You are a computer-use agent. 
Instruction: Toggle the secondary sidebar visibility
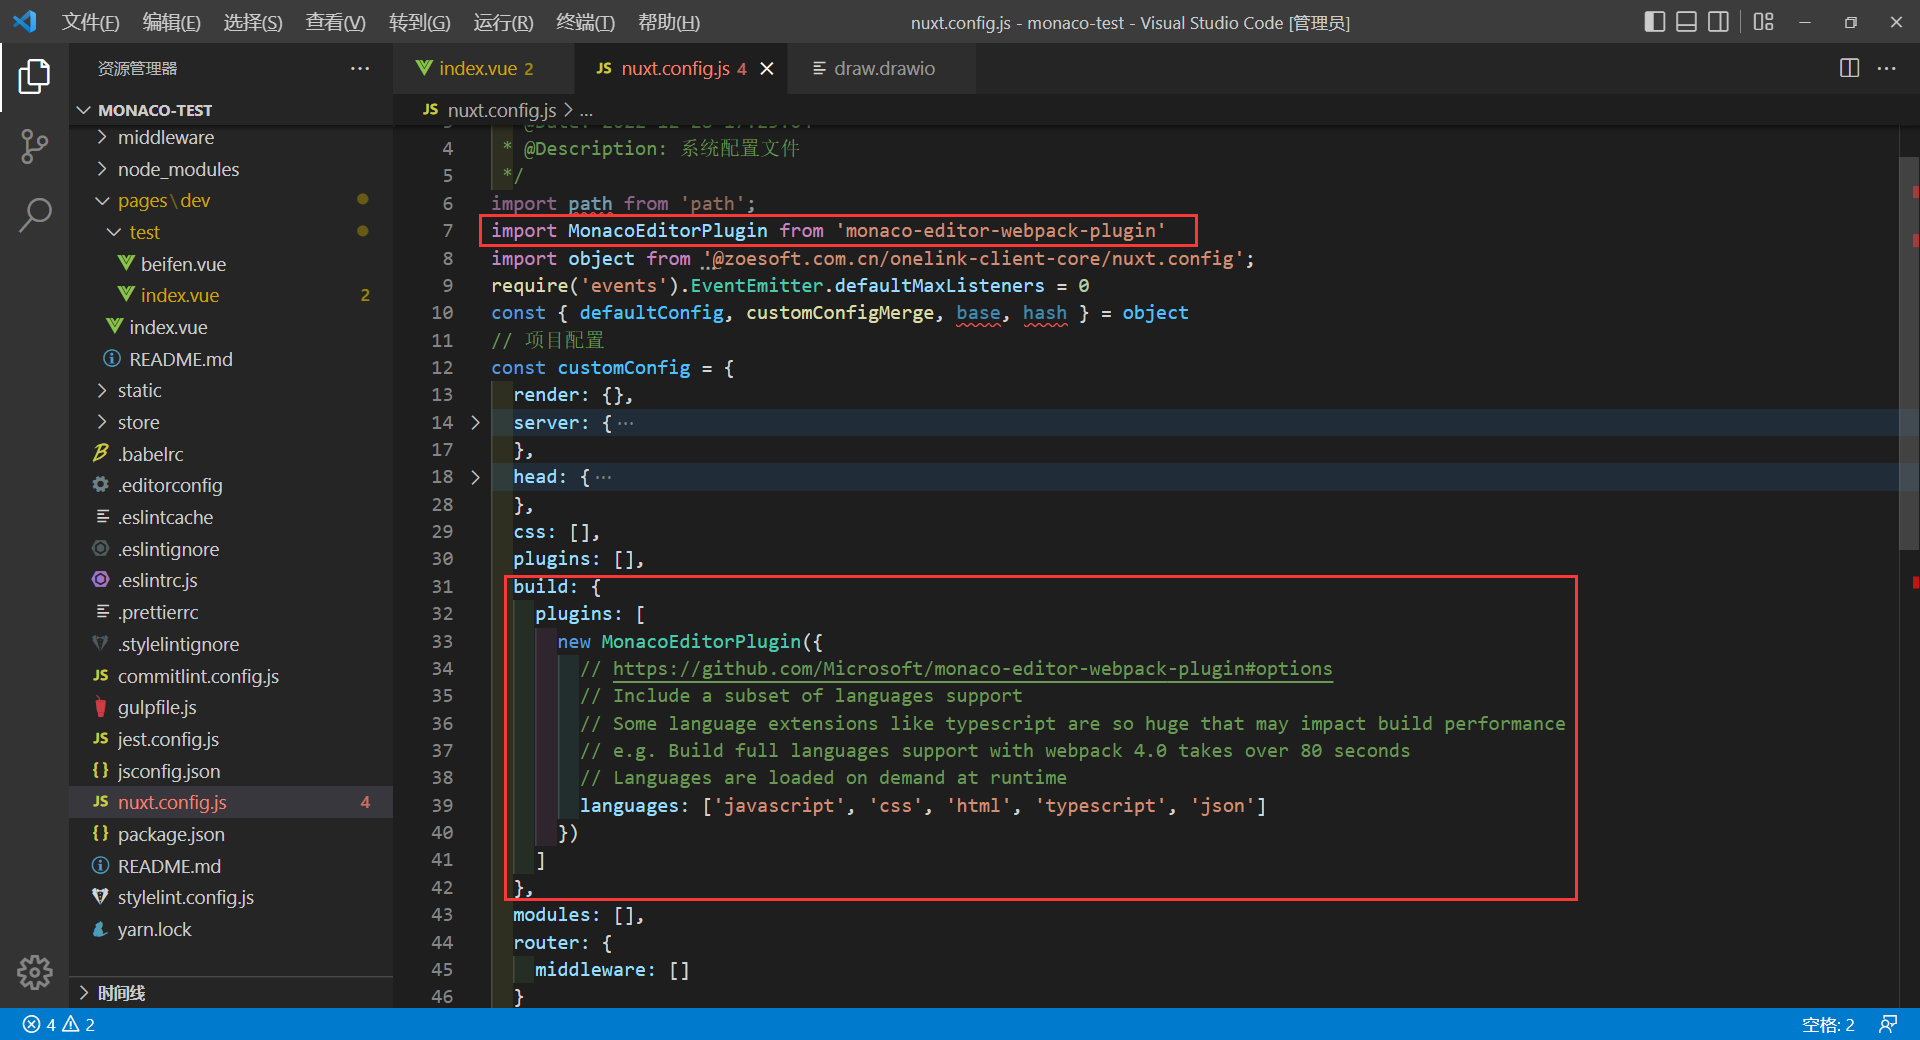pos(1718,22)
